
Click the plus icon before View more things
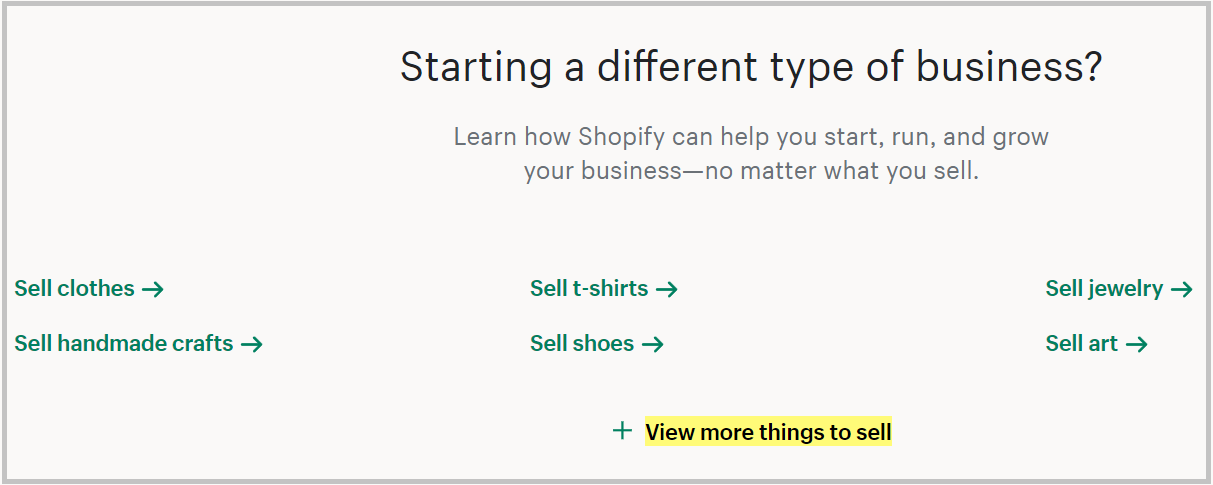pos(623,431)
